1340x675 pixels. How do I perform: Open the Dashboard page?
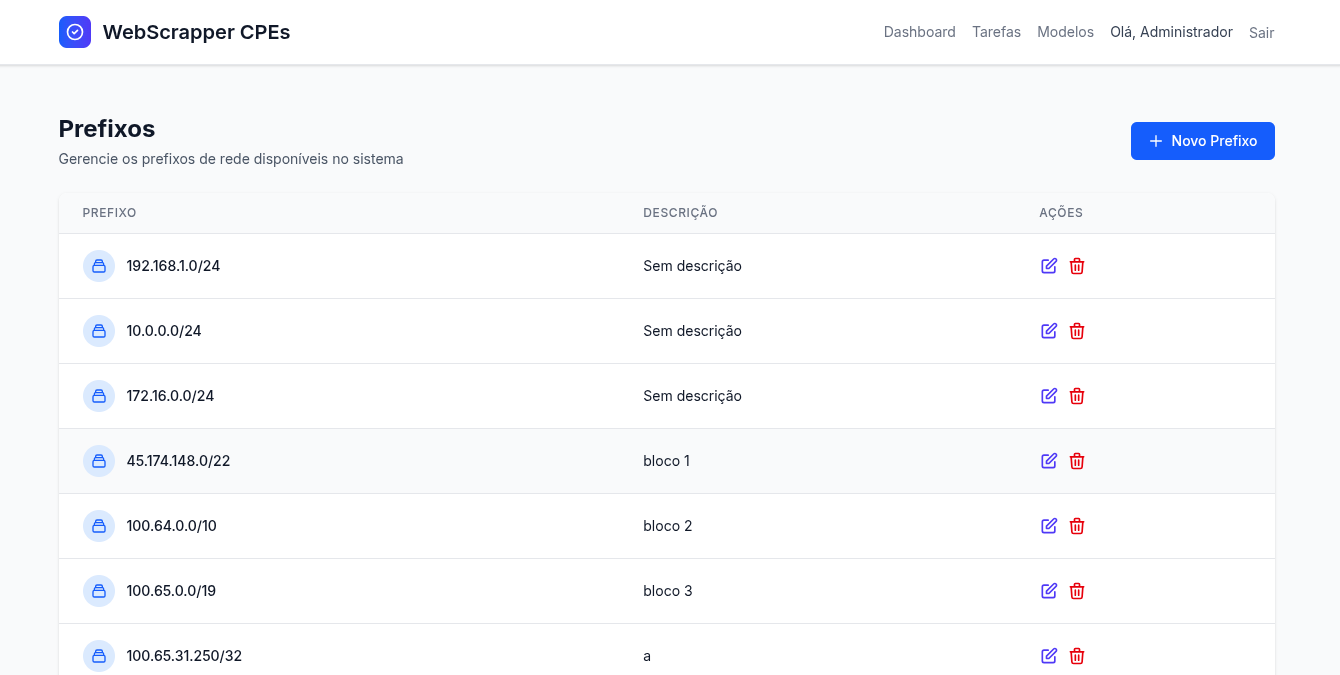(919, 32)
